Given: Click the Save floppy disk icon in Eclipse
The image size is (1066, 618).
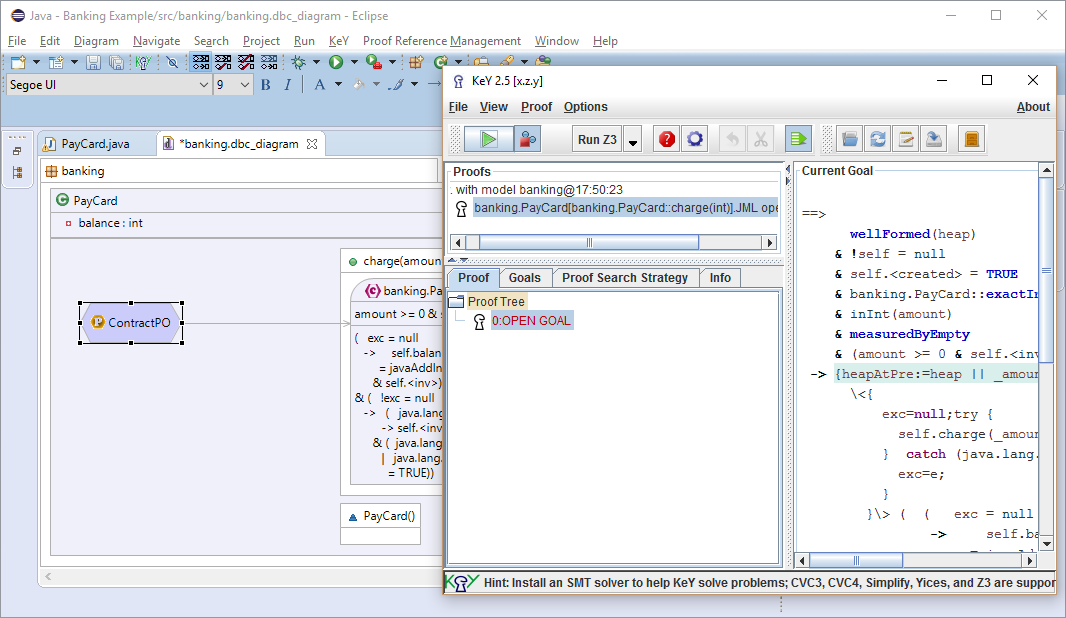Looking at the screenshot, I should 94,63.
